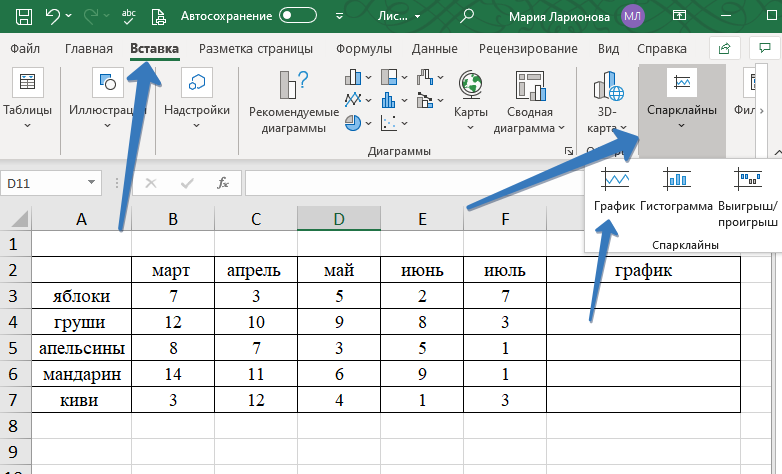Select the Вставка tab
782x474 pixels.
[x=154, y=48]
